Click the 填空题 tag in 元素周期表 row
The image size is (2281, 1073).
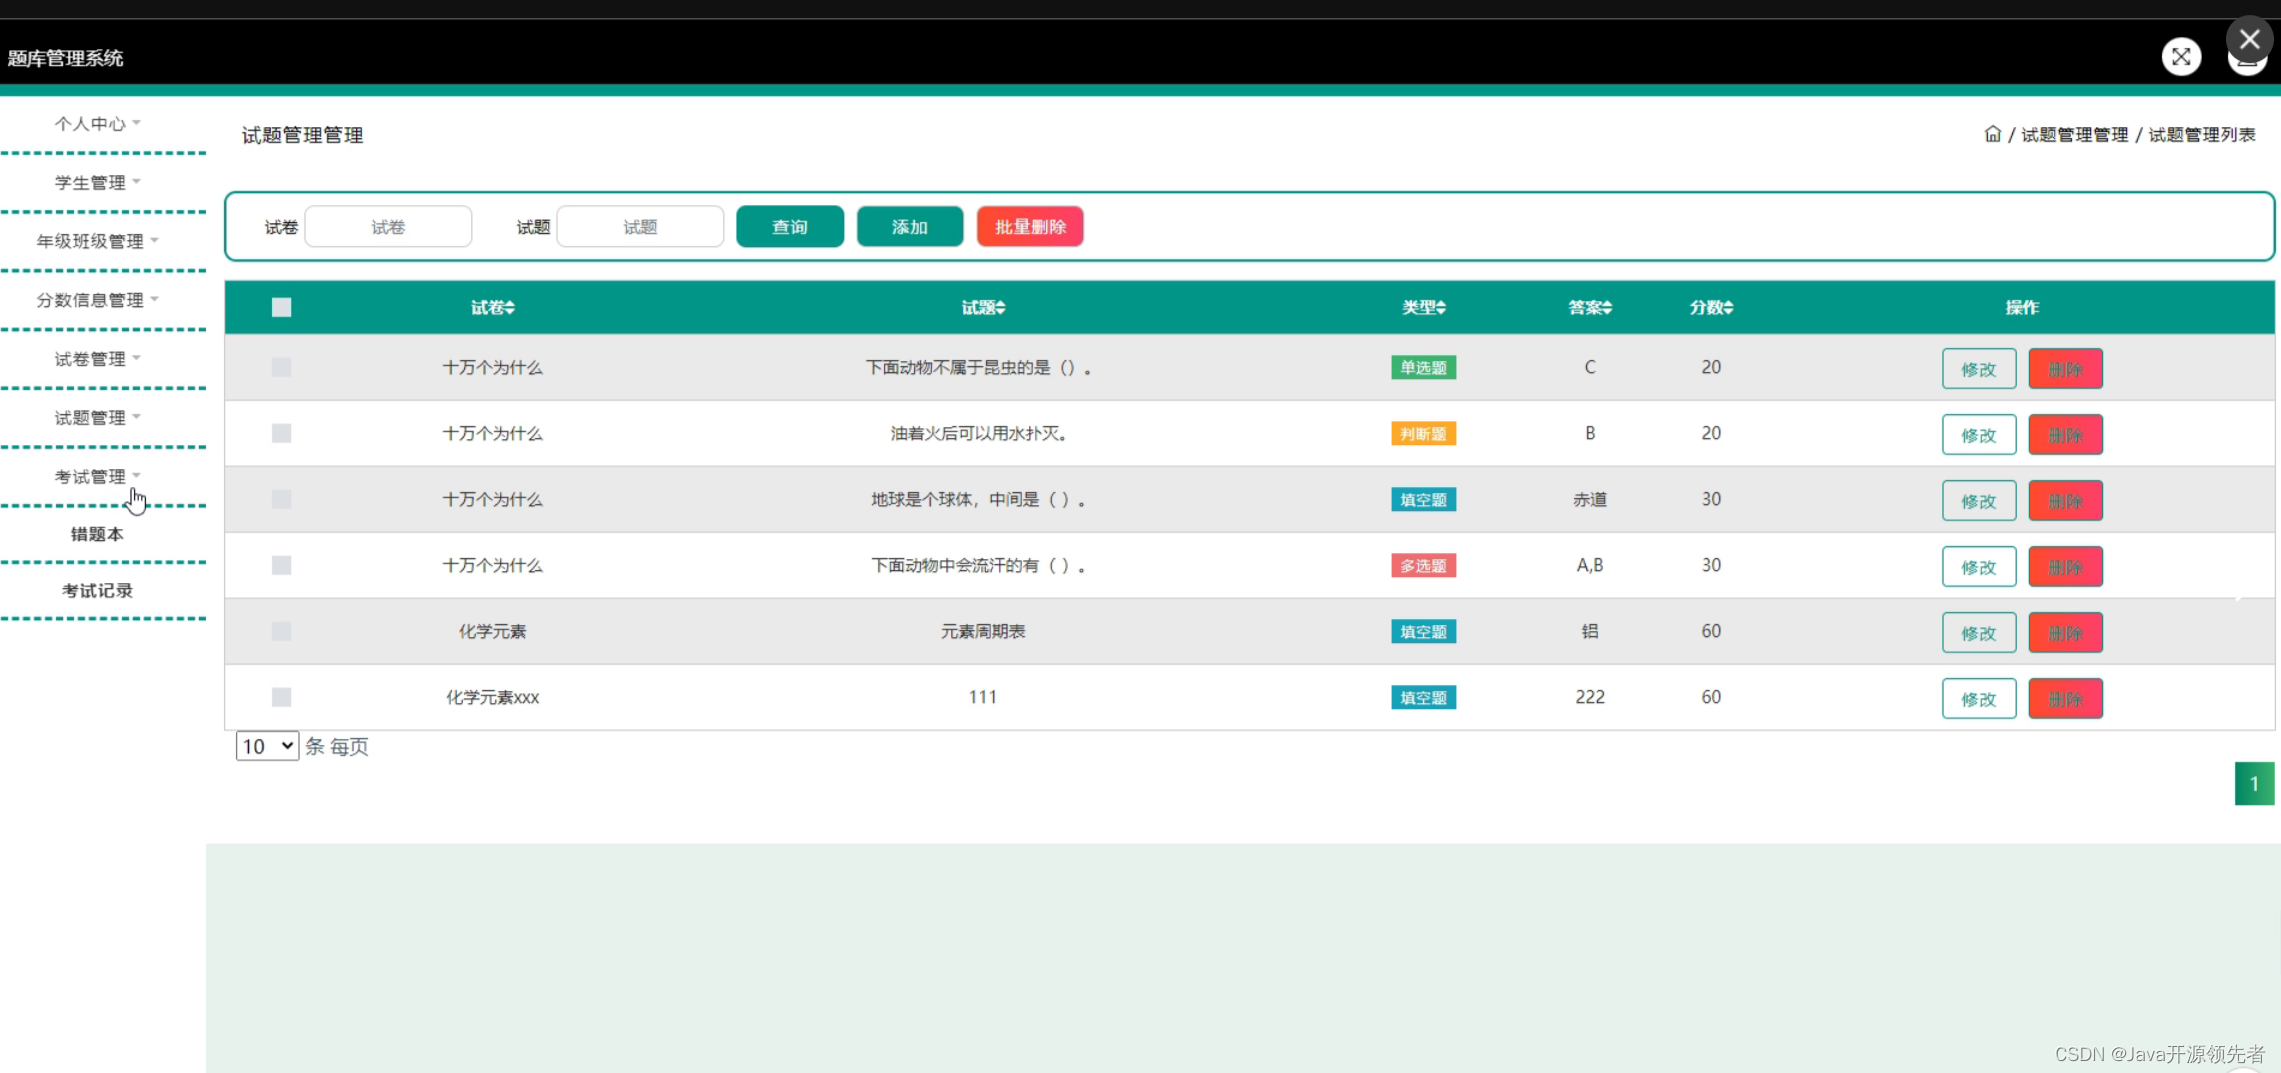click(1423, 631)
